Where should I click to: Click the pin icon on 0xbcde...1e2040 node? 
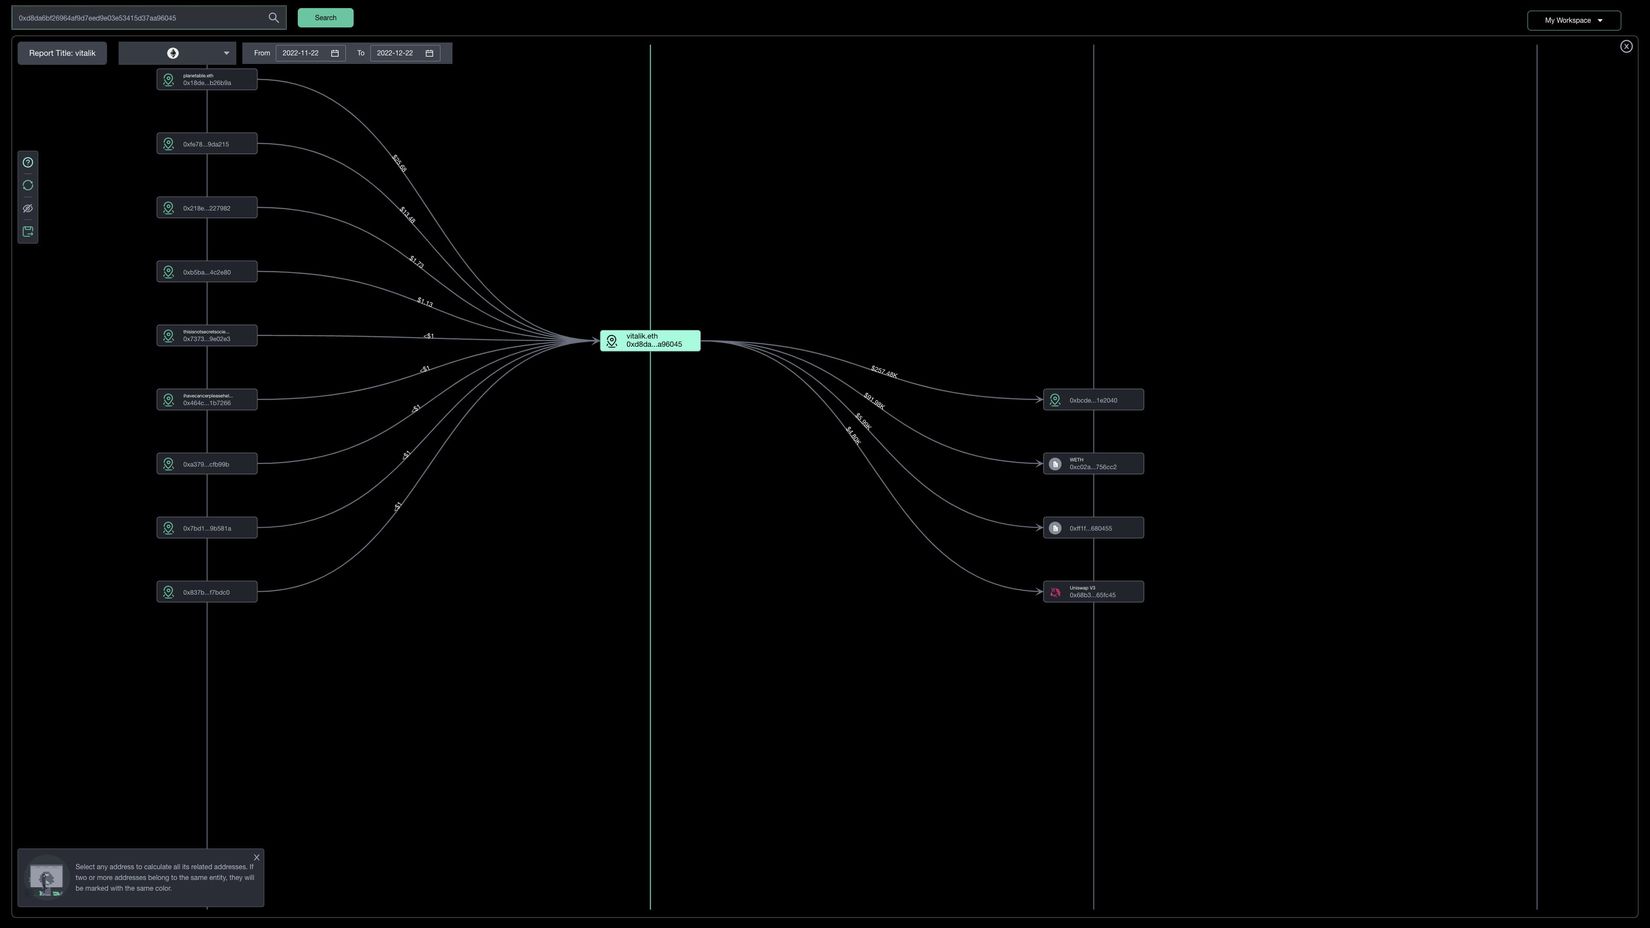[x=1055, y=400]
